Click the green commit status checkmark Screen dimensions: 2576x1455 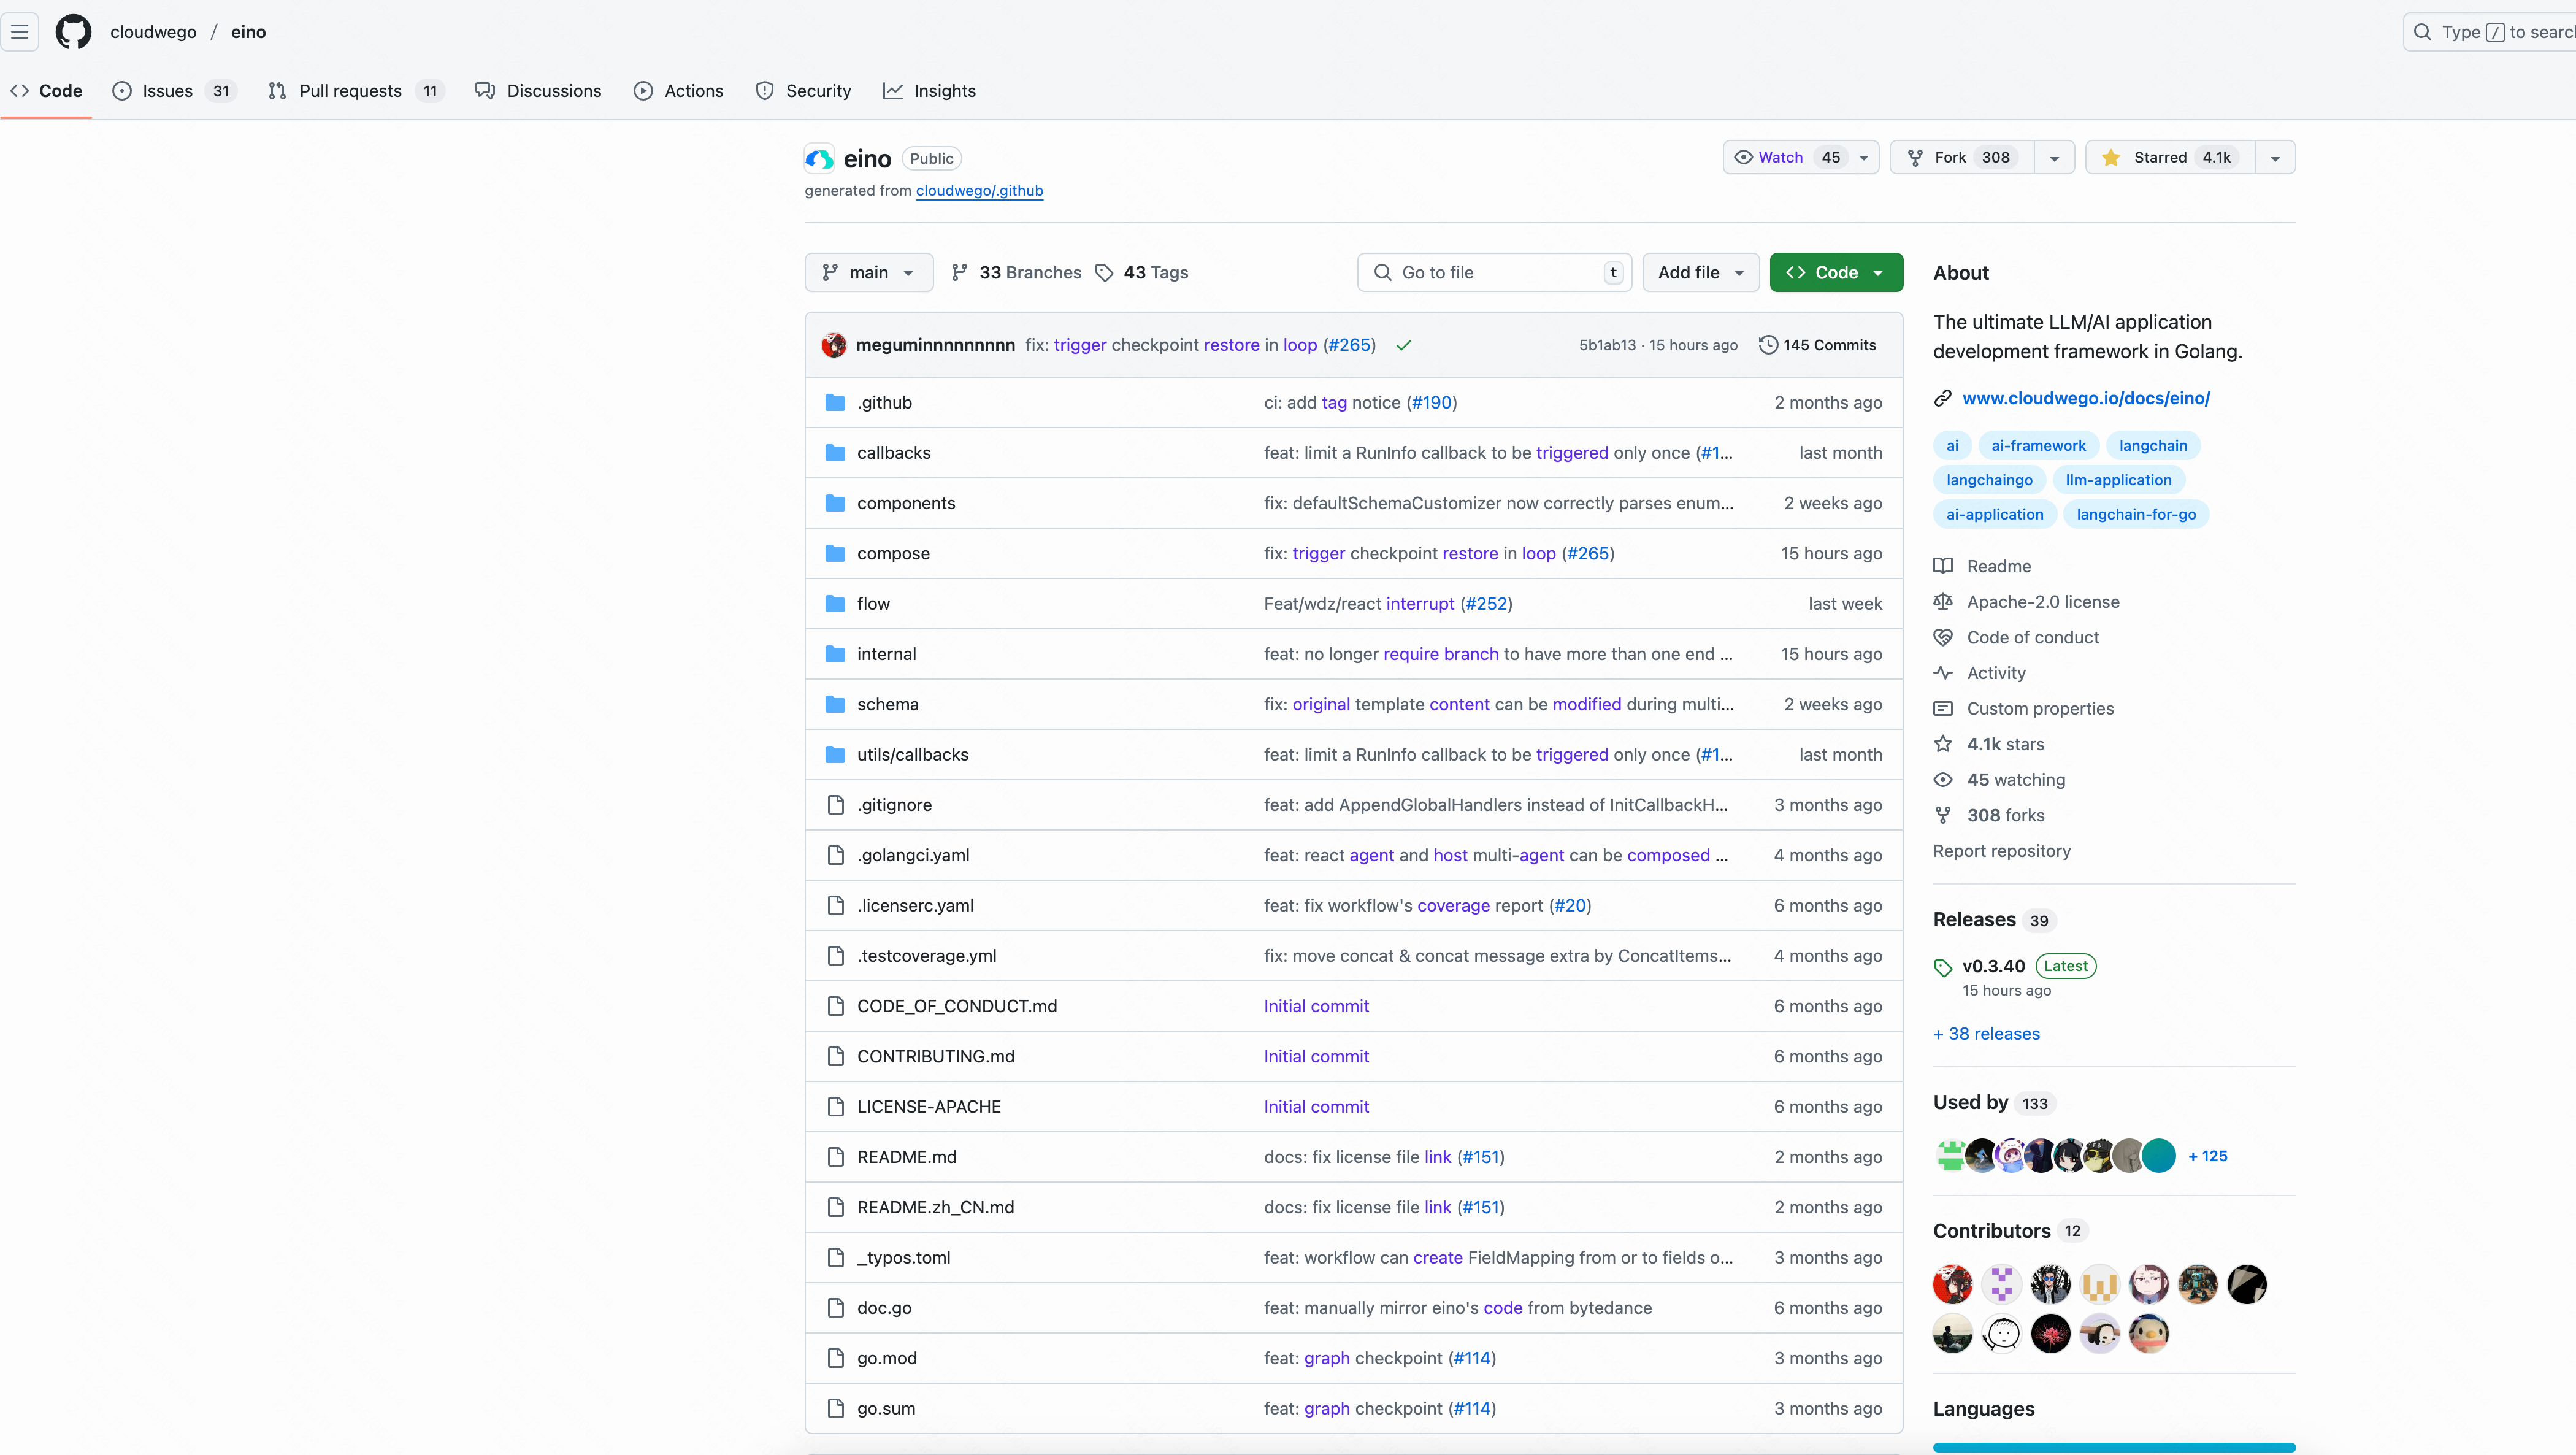pyautogui.click(x=1403, y=345)
